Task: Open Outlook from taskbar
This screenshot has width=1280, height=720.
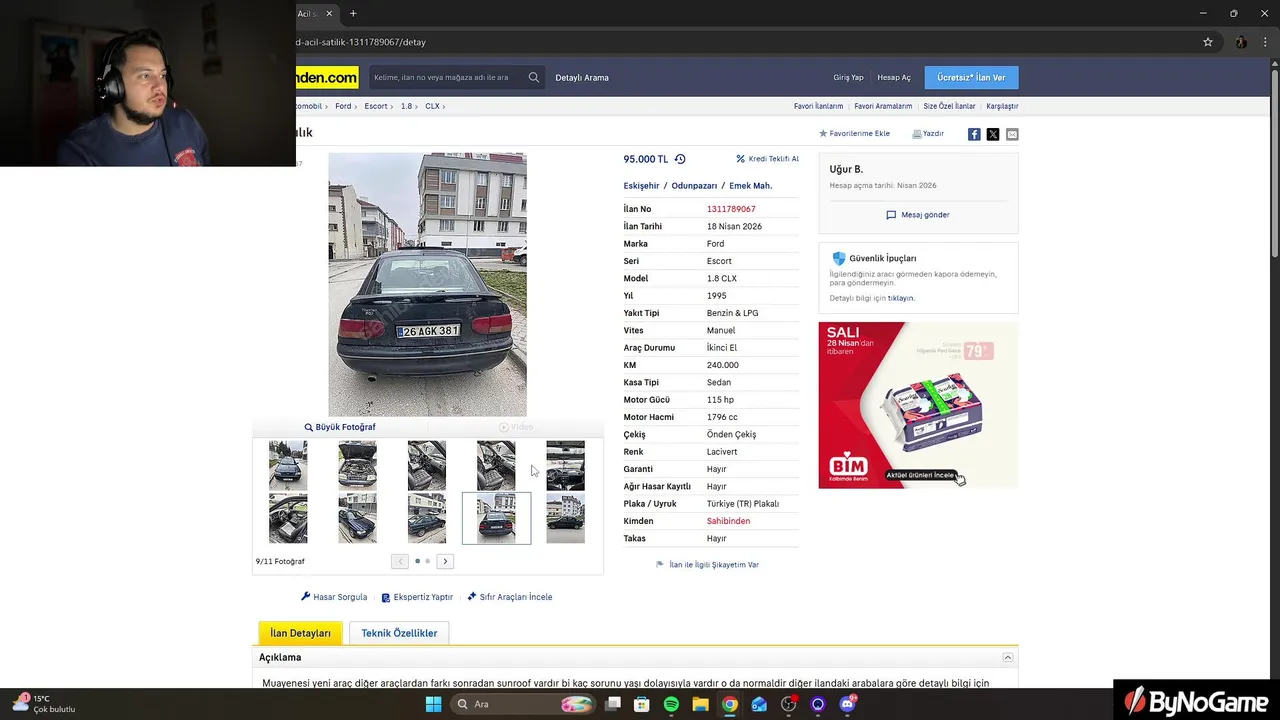Action: click(759, 704)
